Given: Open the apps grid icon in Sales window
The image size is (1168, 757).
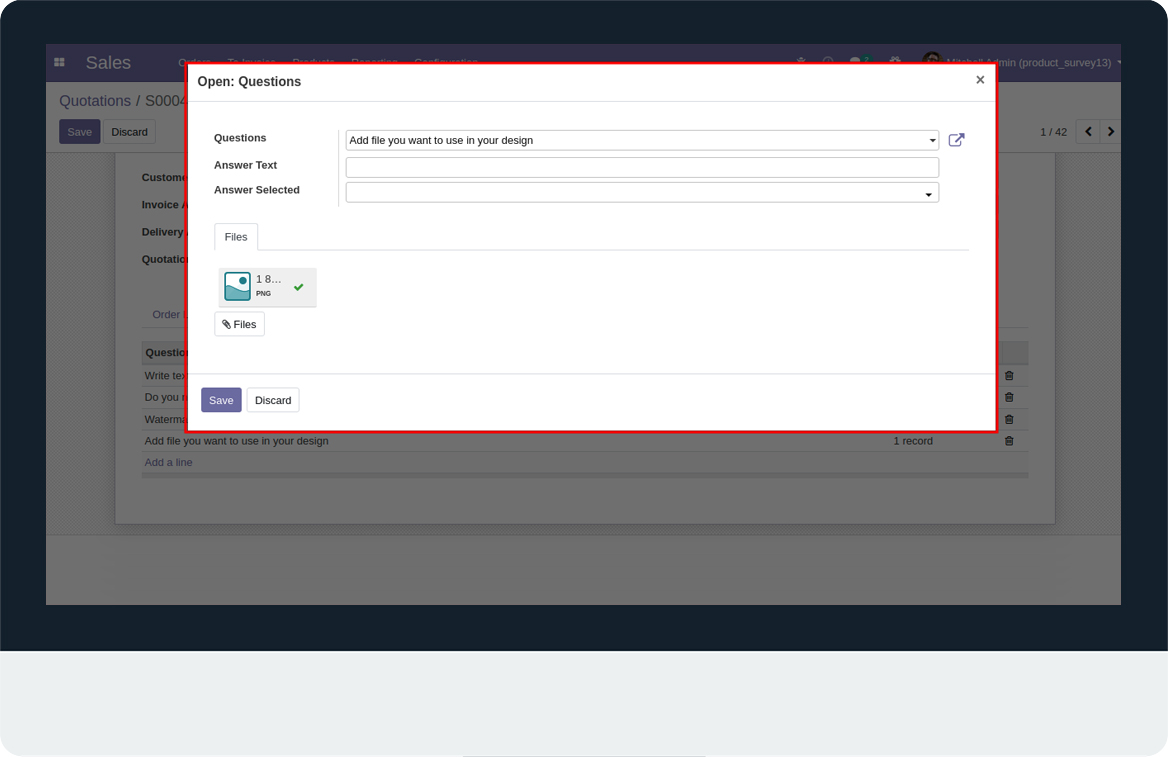Looking at the screenshot, I should (60, 63).
